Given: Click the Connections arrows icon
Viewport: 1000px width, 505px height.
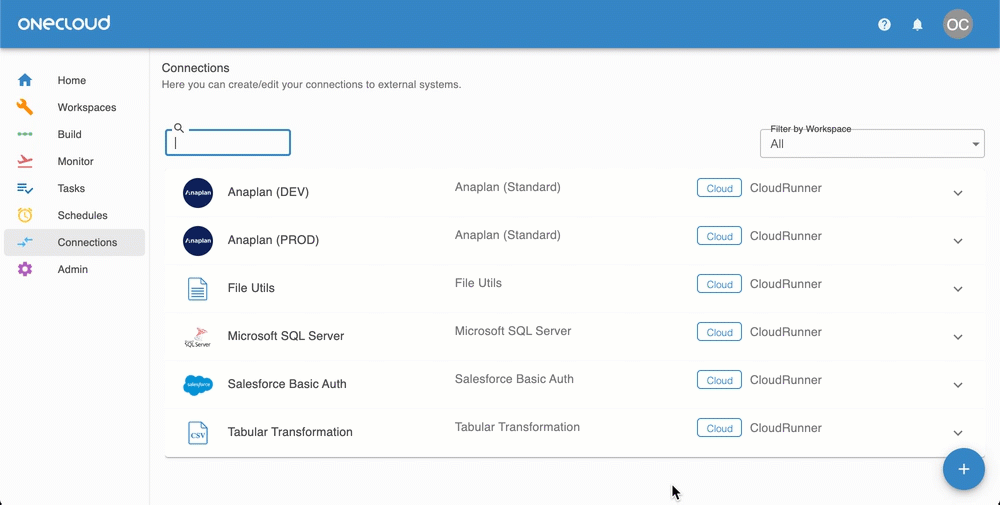Looking at the screenshot, I should pyautogui.click(x=25, y=242).
